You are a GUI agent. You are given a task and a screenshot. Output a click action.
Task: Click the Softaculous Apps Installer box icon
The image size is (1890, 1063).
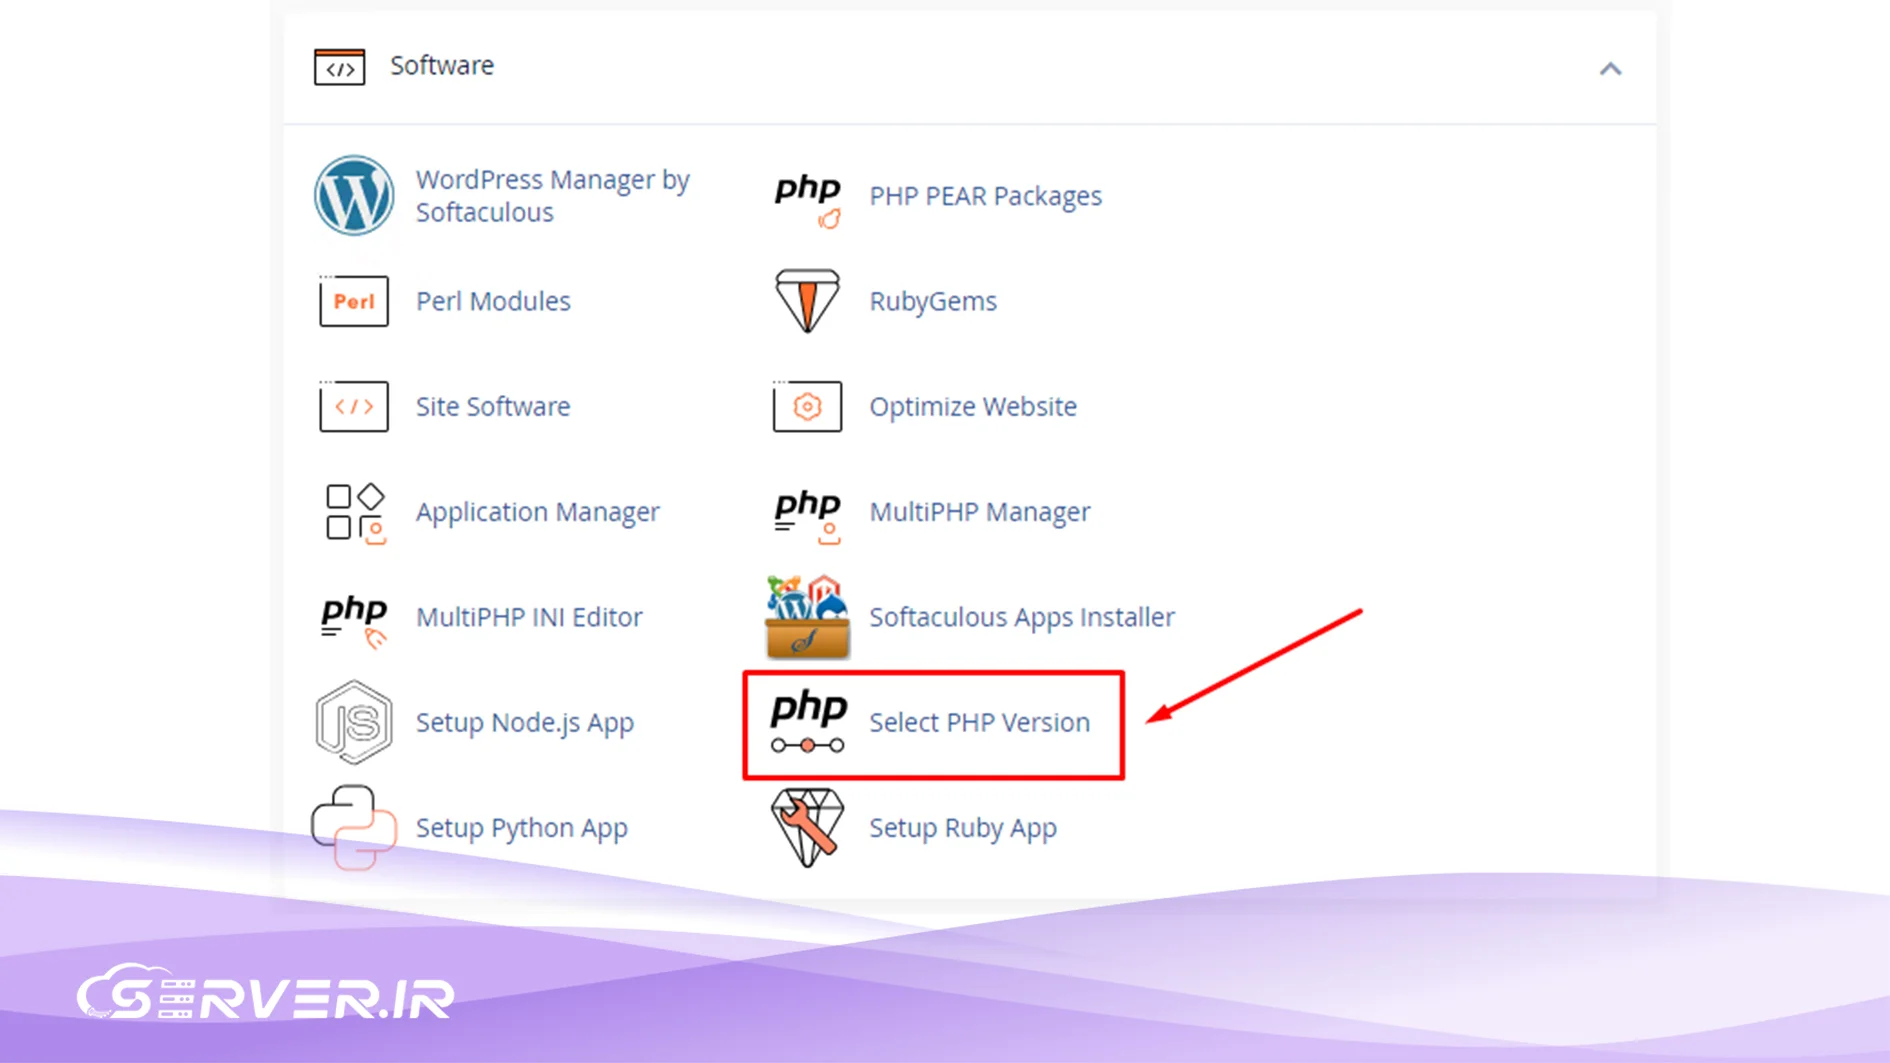[x=807, y=616]
